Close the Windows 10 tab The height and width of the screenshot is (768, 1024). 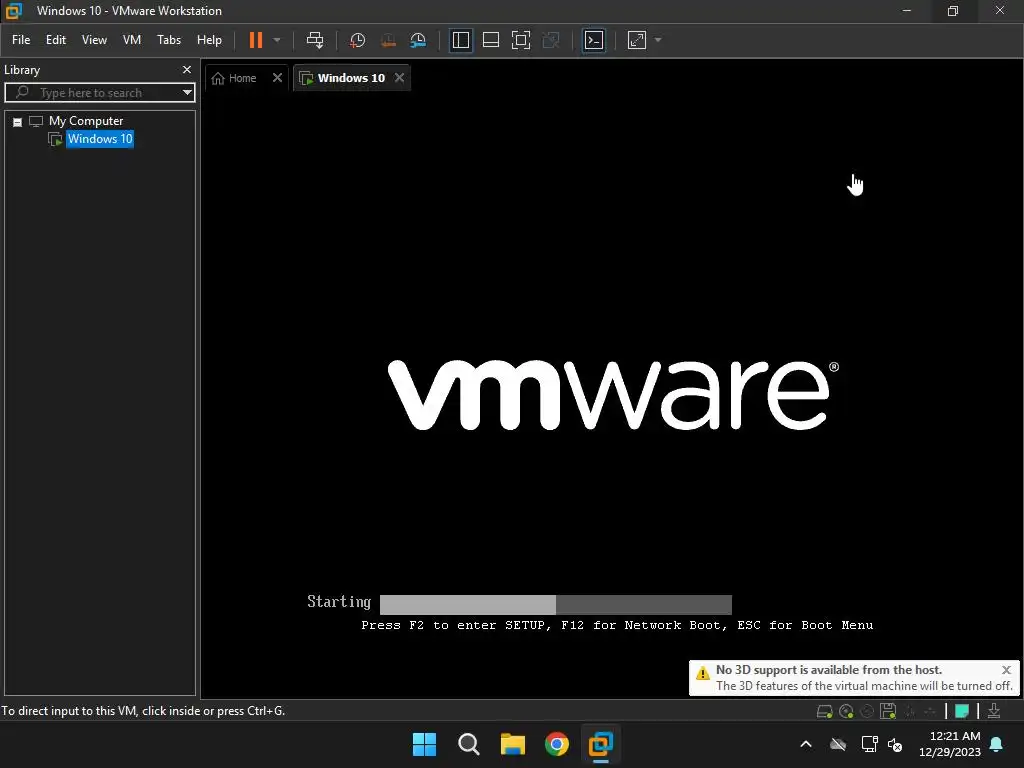click(x=400, y=78)
